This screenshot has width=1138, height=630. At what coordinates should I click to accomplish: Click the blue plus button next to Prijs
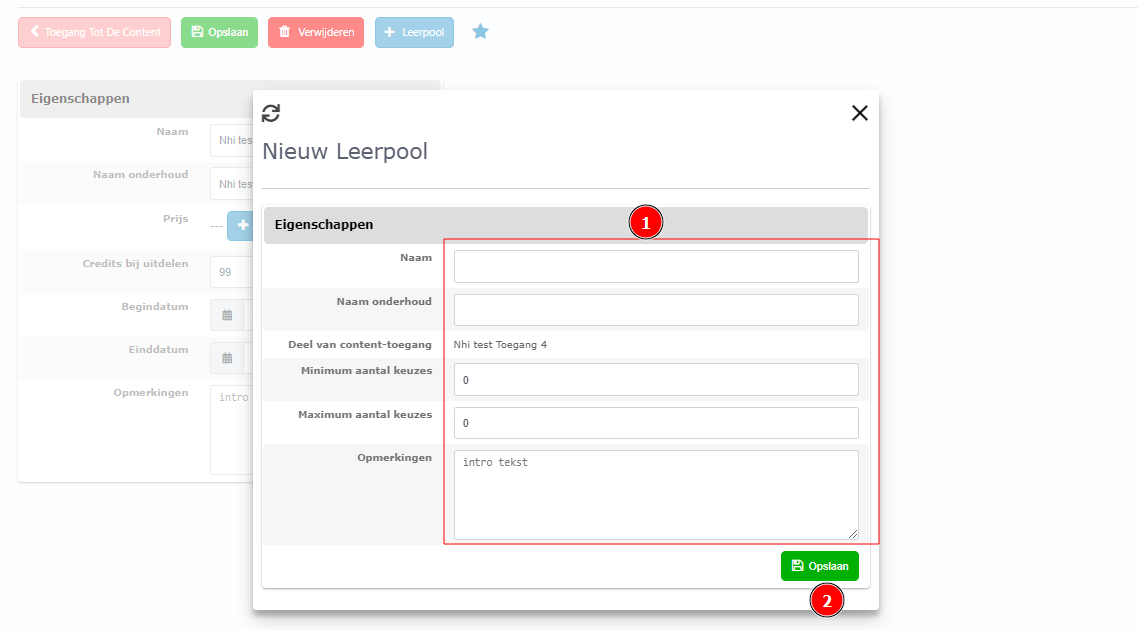click(x=240, y=226)
